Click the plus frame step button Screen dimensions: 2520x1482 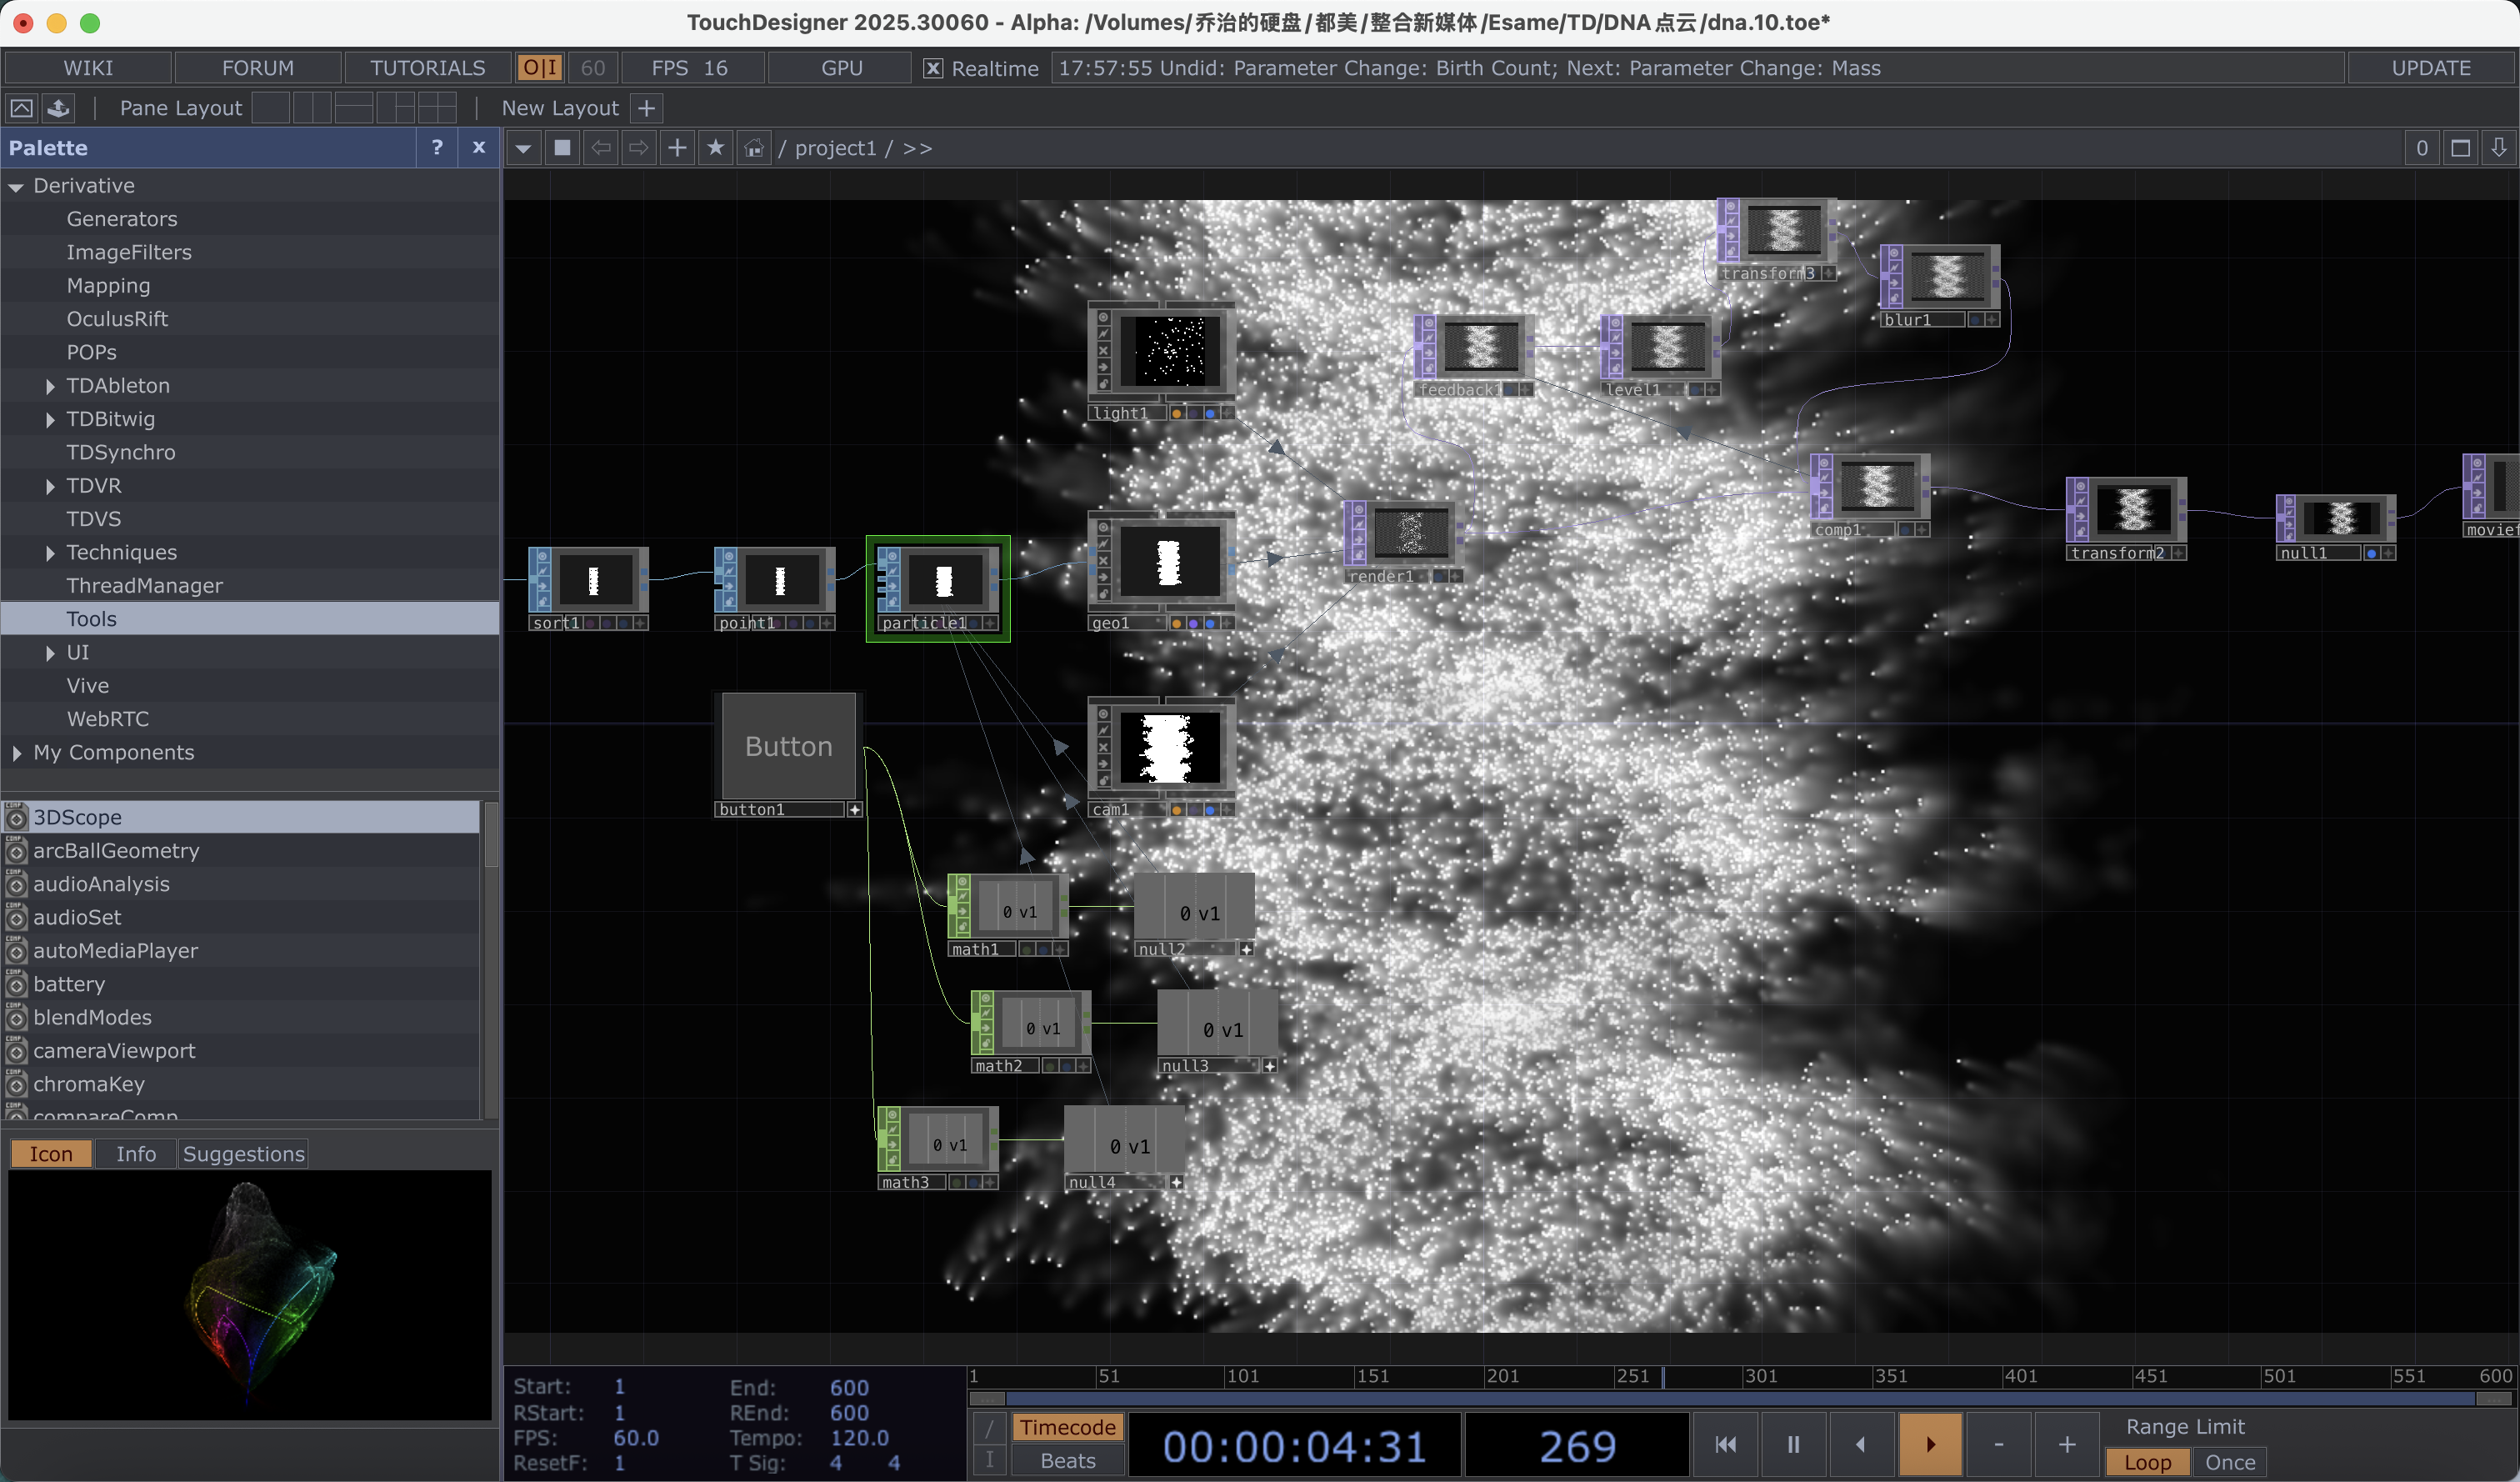click(x=2067, y=1444)
